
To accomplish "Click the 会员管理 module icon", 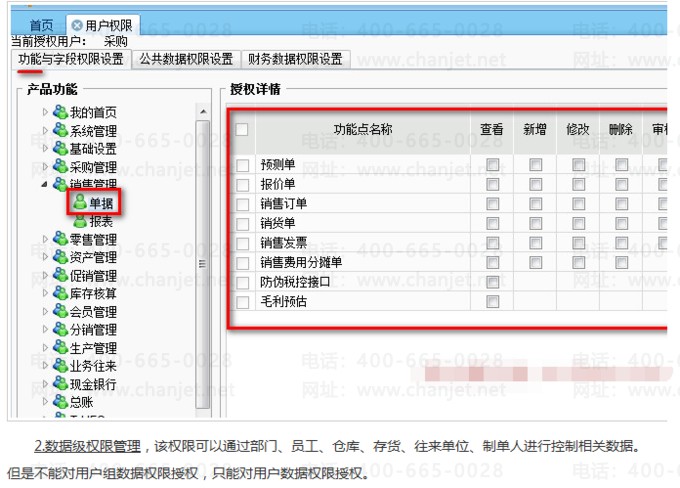I will click(60, 311).
